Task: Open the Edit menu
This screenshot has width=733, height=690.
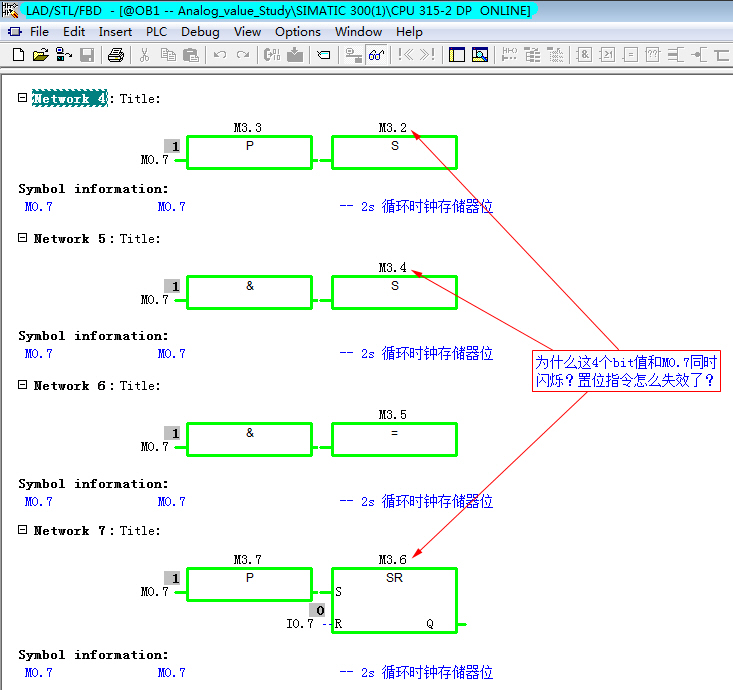Action: 74,32
